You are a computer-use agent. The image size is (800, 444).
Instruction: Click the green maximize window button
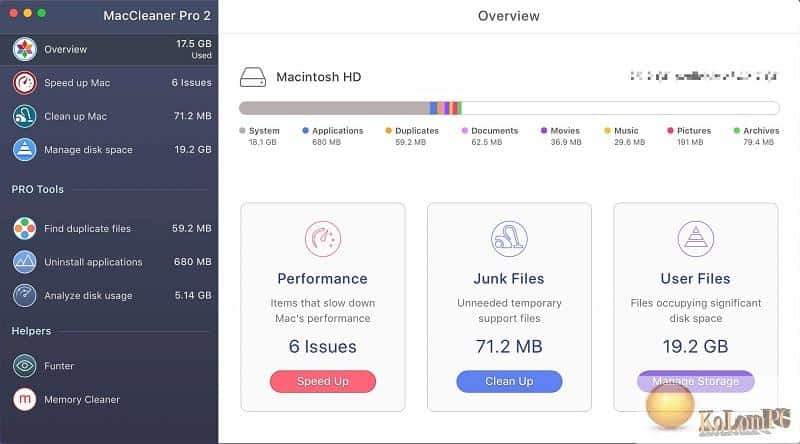tap(42, 13)
